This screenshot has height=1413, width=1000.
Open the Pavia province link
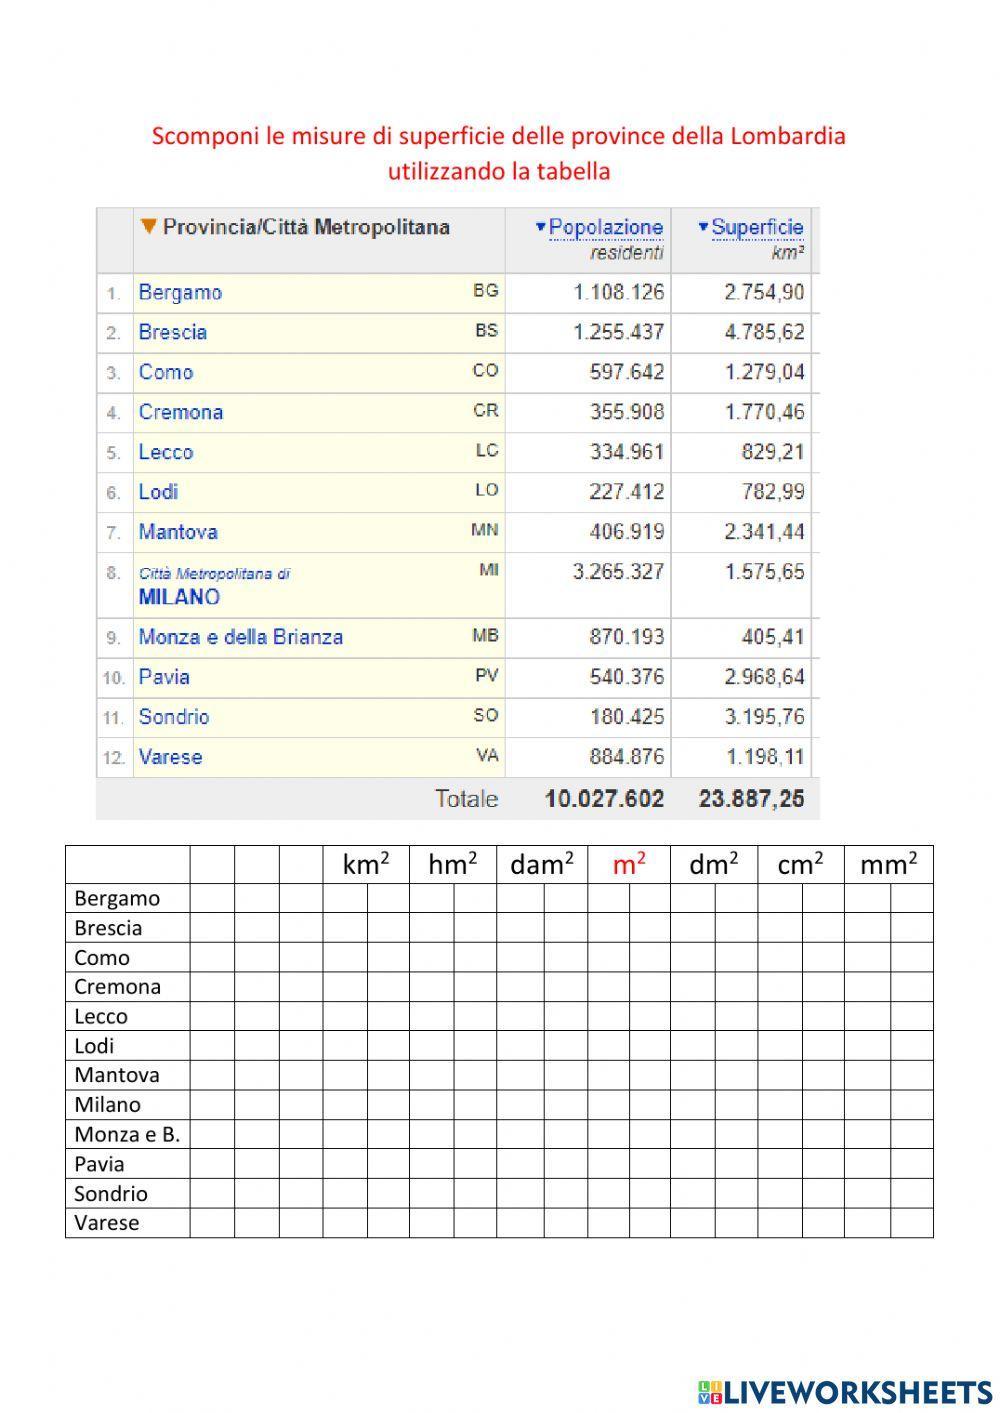point(164,677)
